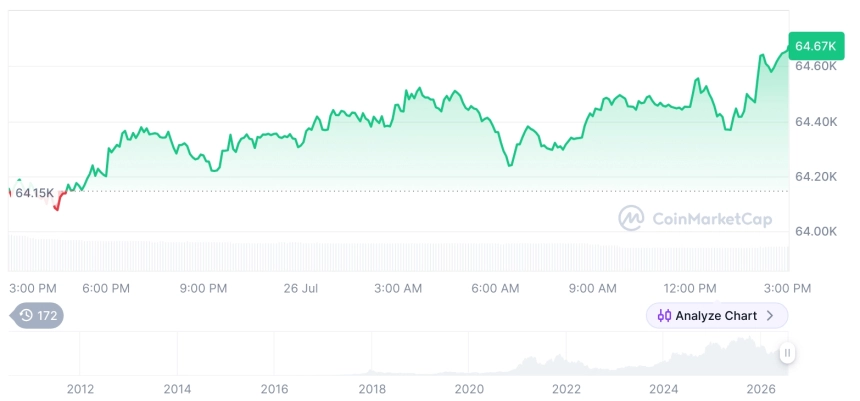The image size is (860, 401).
Task: Click the CoinMarketCap watermark text
Action: tap(712, 219)
